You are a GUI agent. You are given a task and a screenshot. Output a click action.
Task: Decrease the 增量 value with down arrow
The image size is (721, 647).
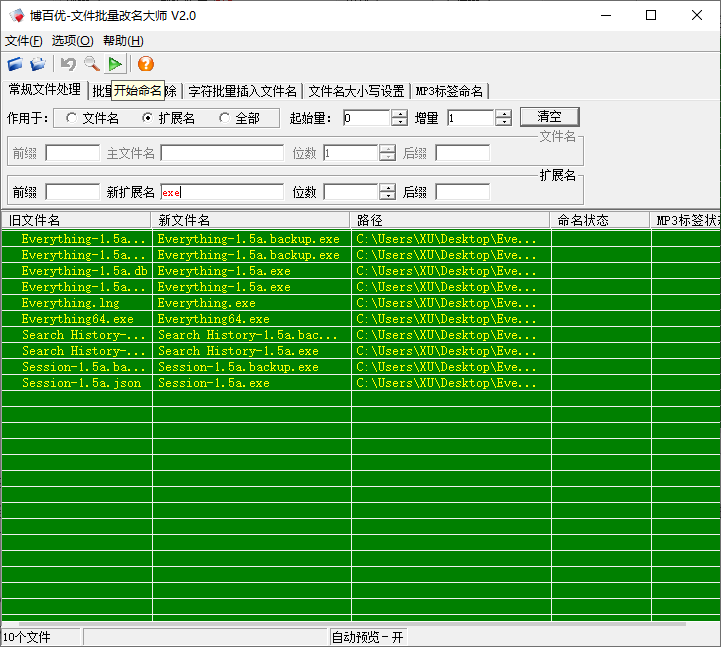[x=504, y=123]
